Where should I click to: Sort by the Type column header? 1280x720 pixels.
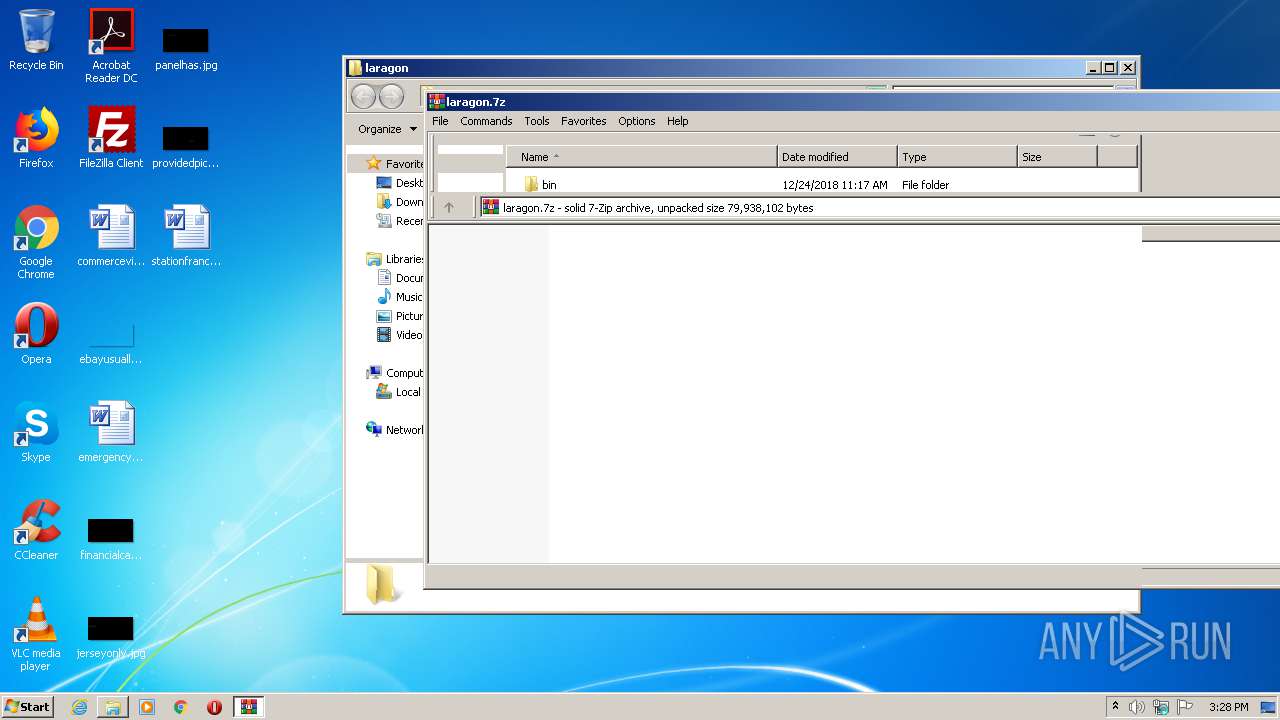tap(957, 157)
